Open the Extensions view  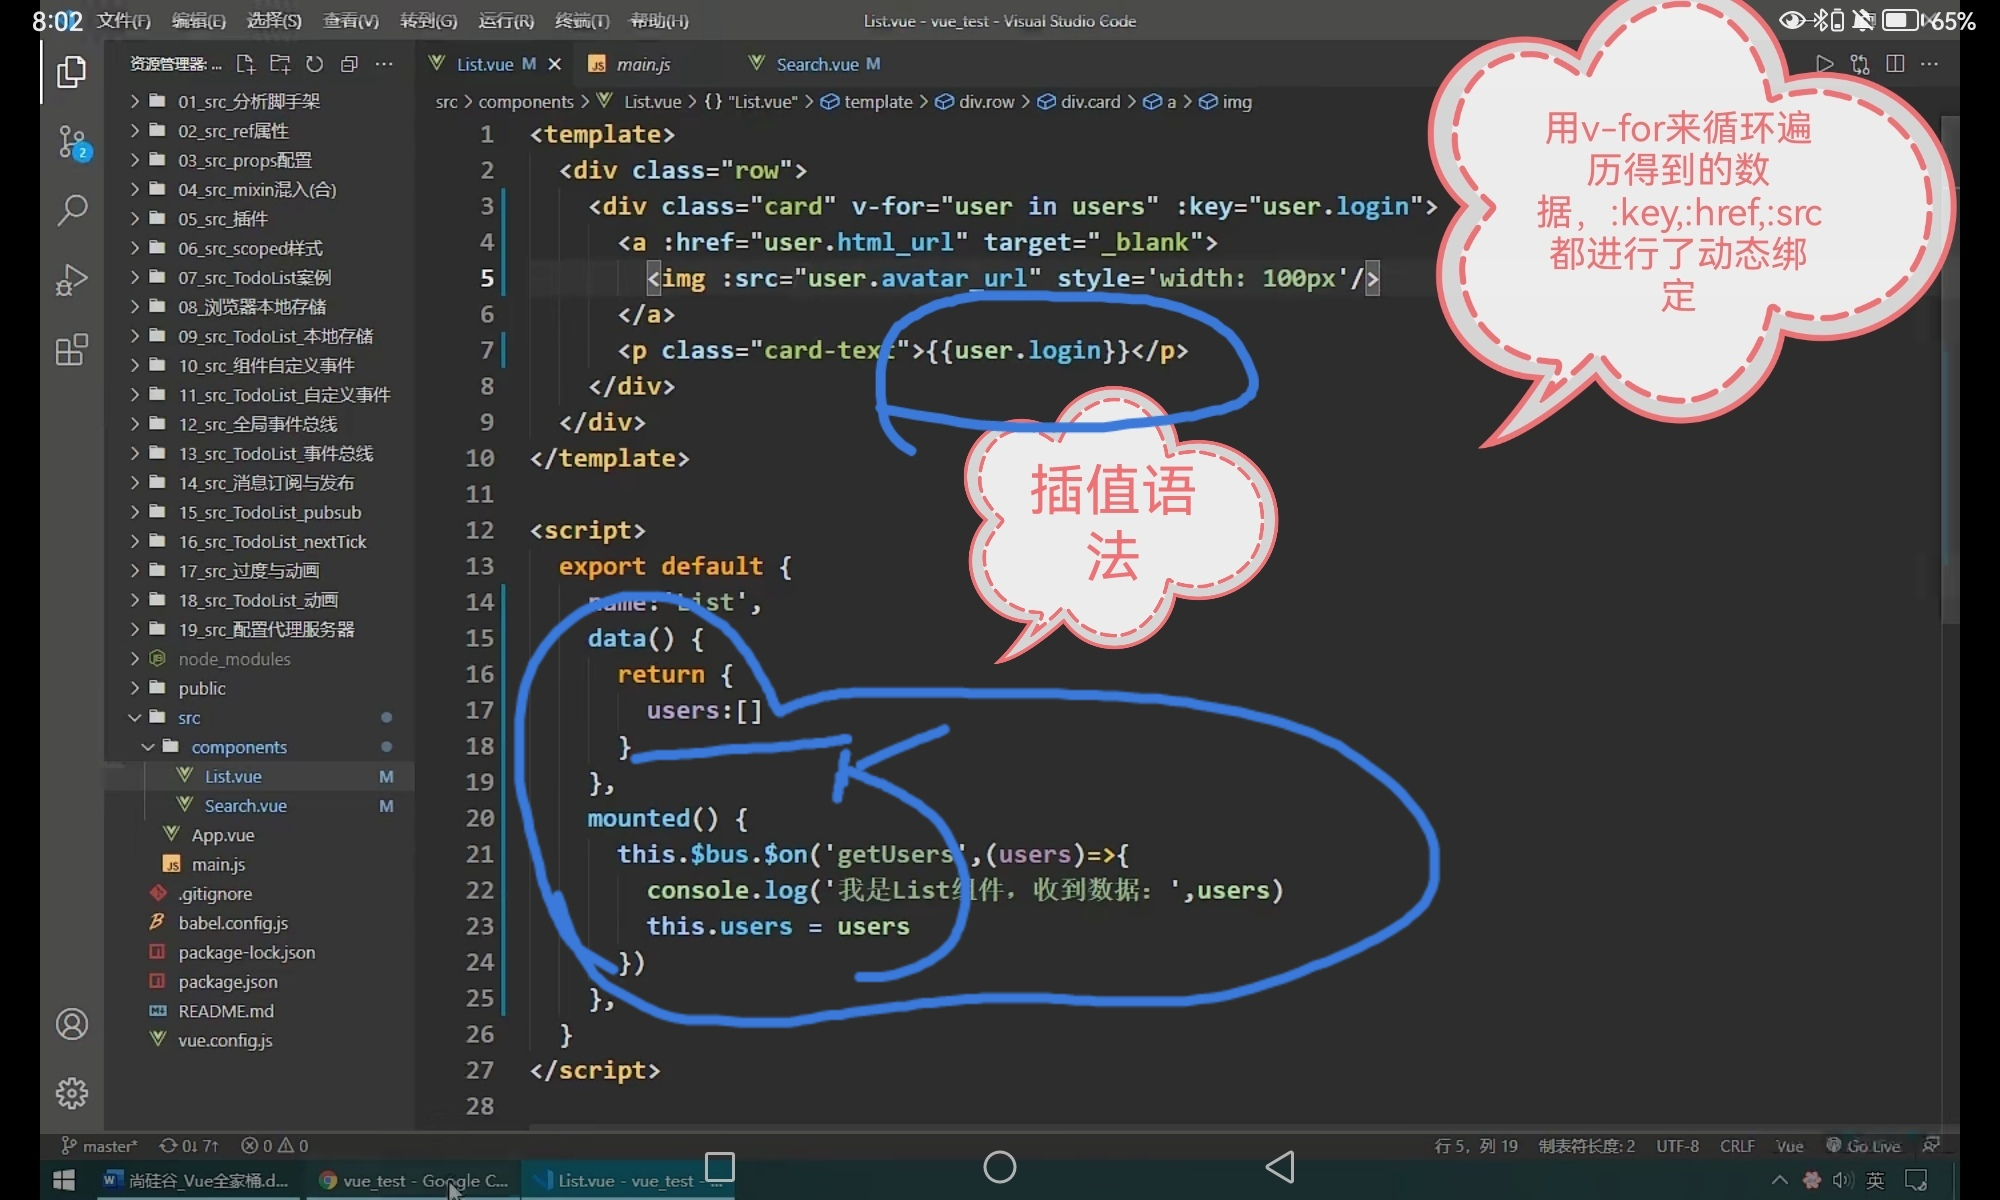[71, 350]
